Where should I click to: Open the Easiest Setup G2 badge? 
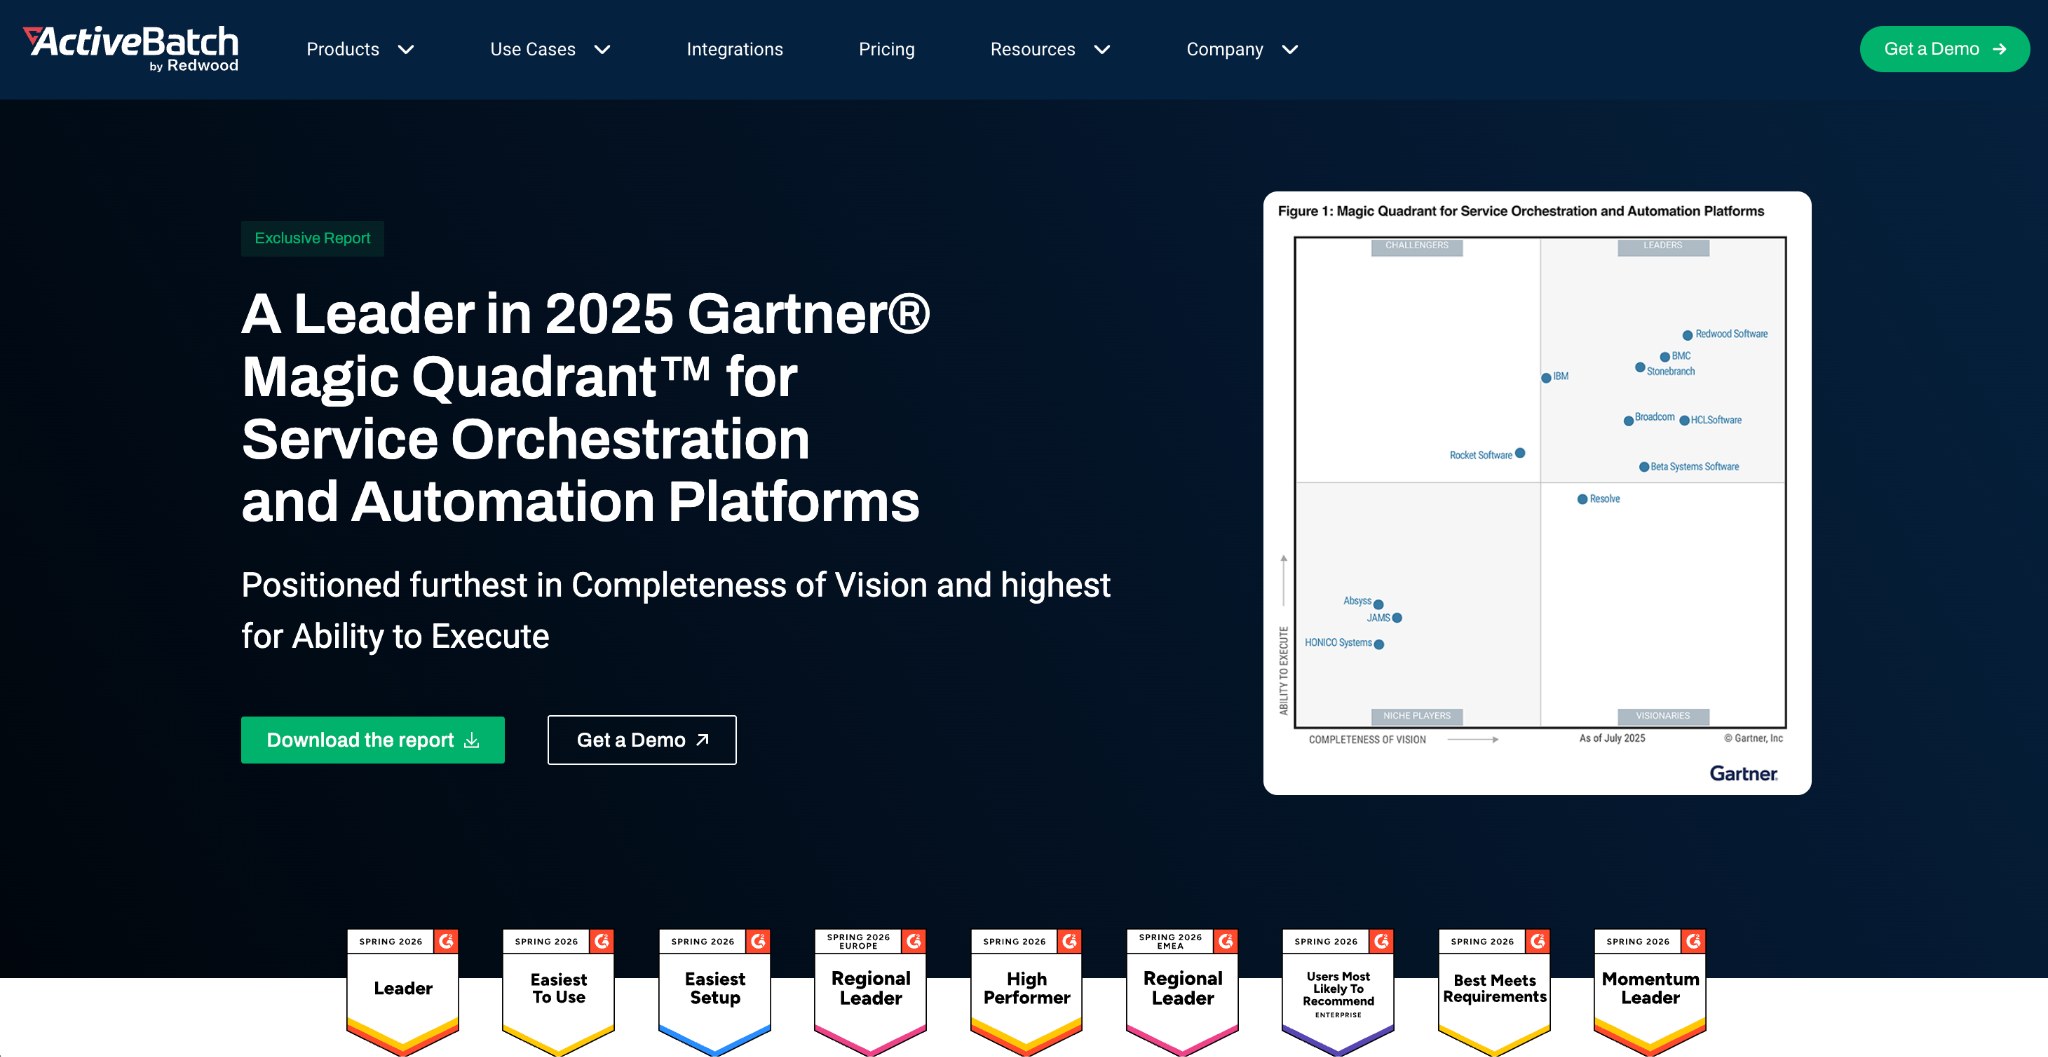click(715, 992)
